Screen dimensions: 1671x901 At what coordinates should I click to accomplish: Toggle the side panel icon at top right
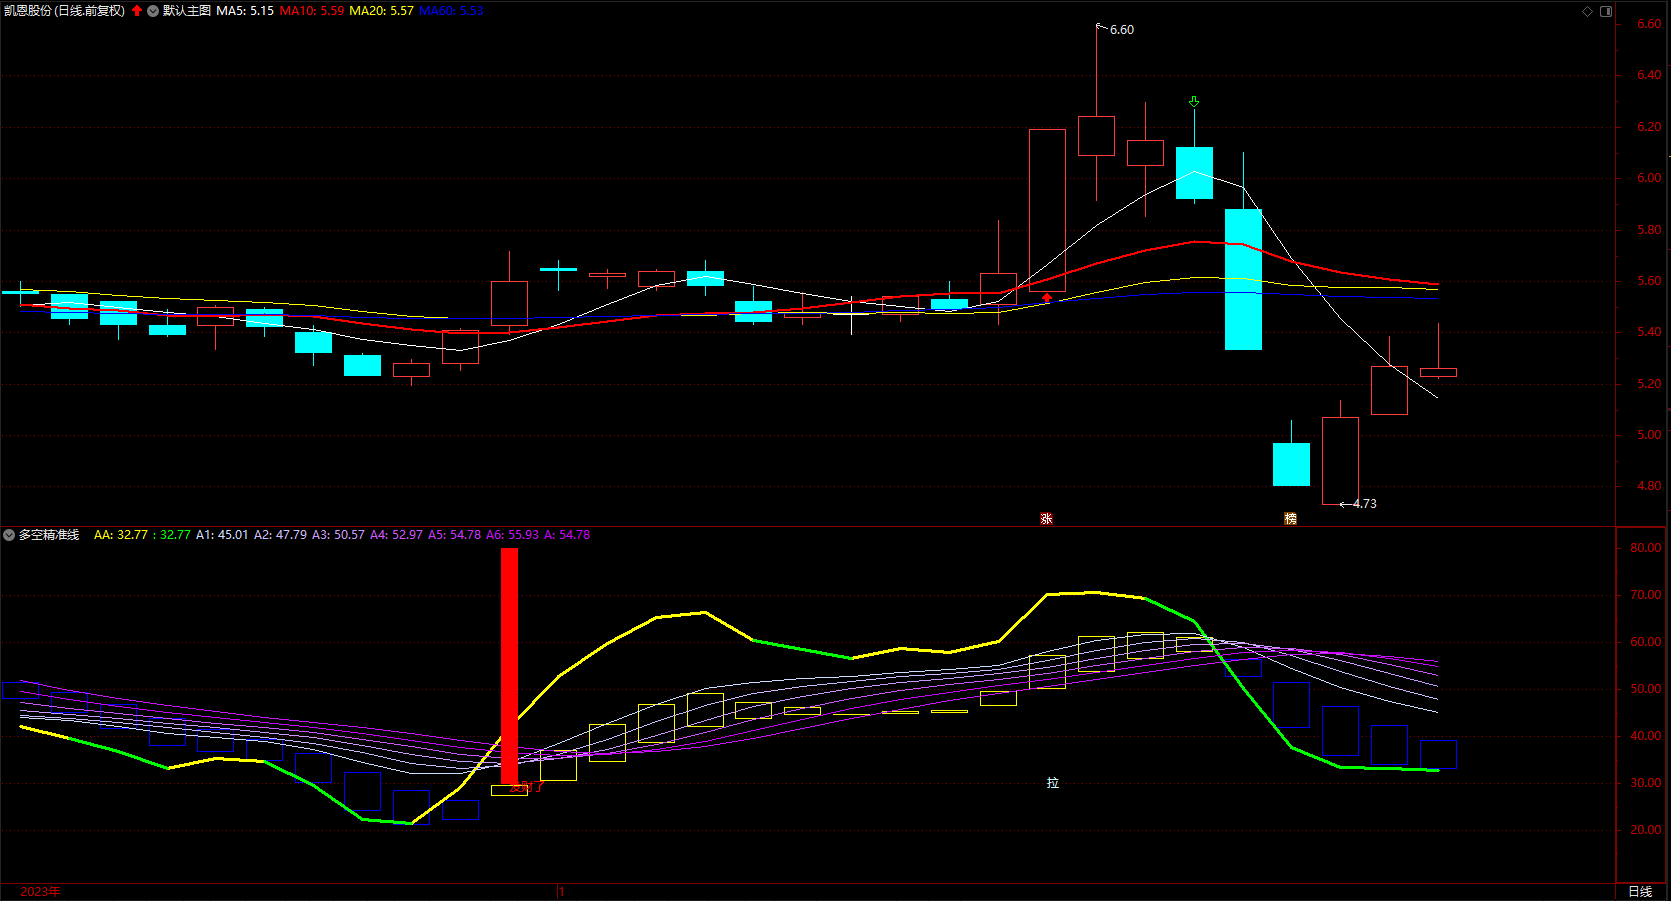click(1606, 11)
